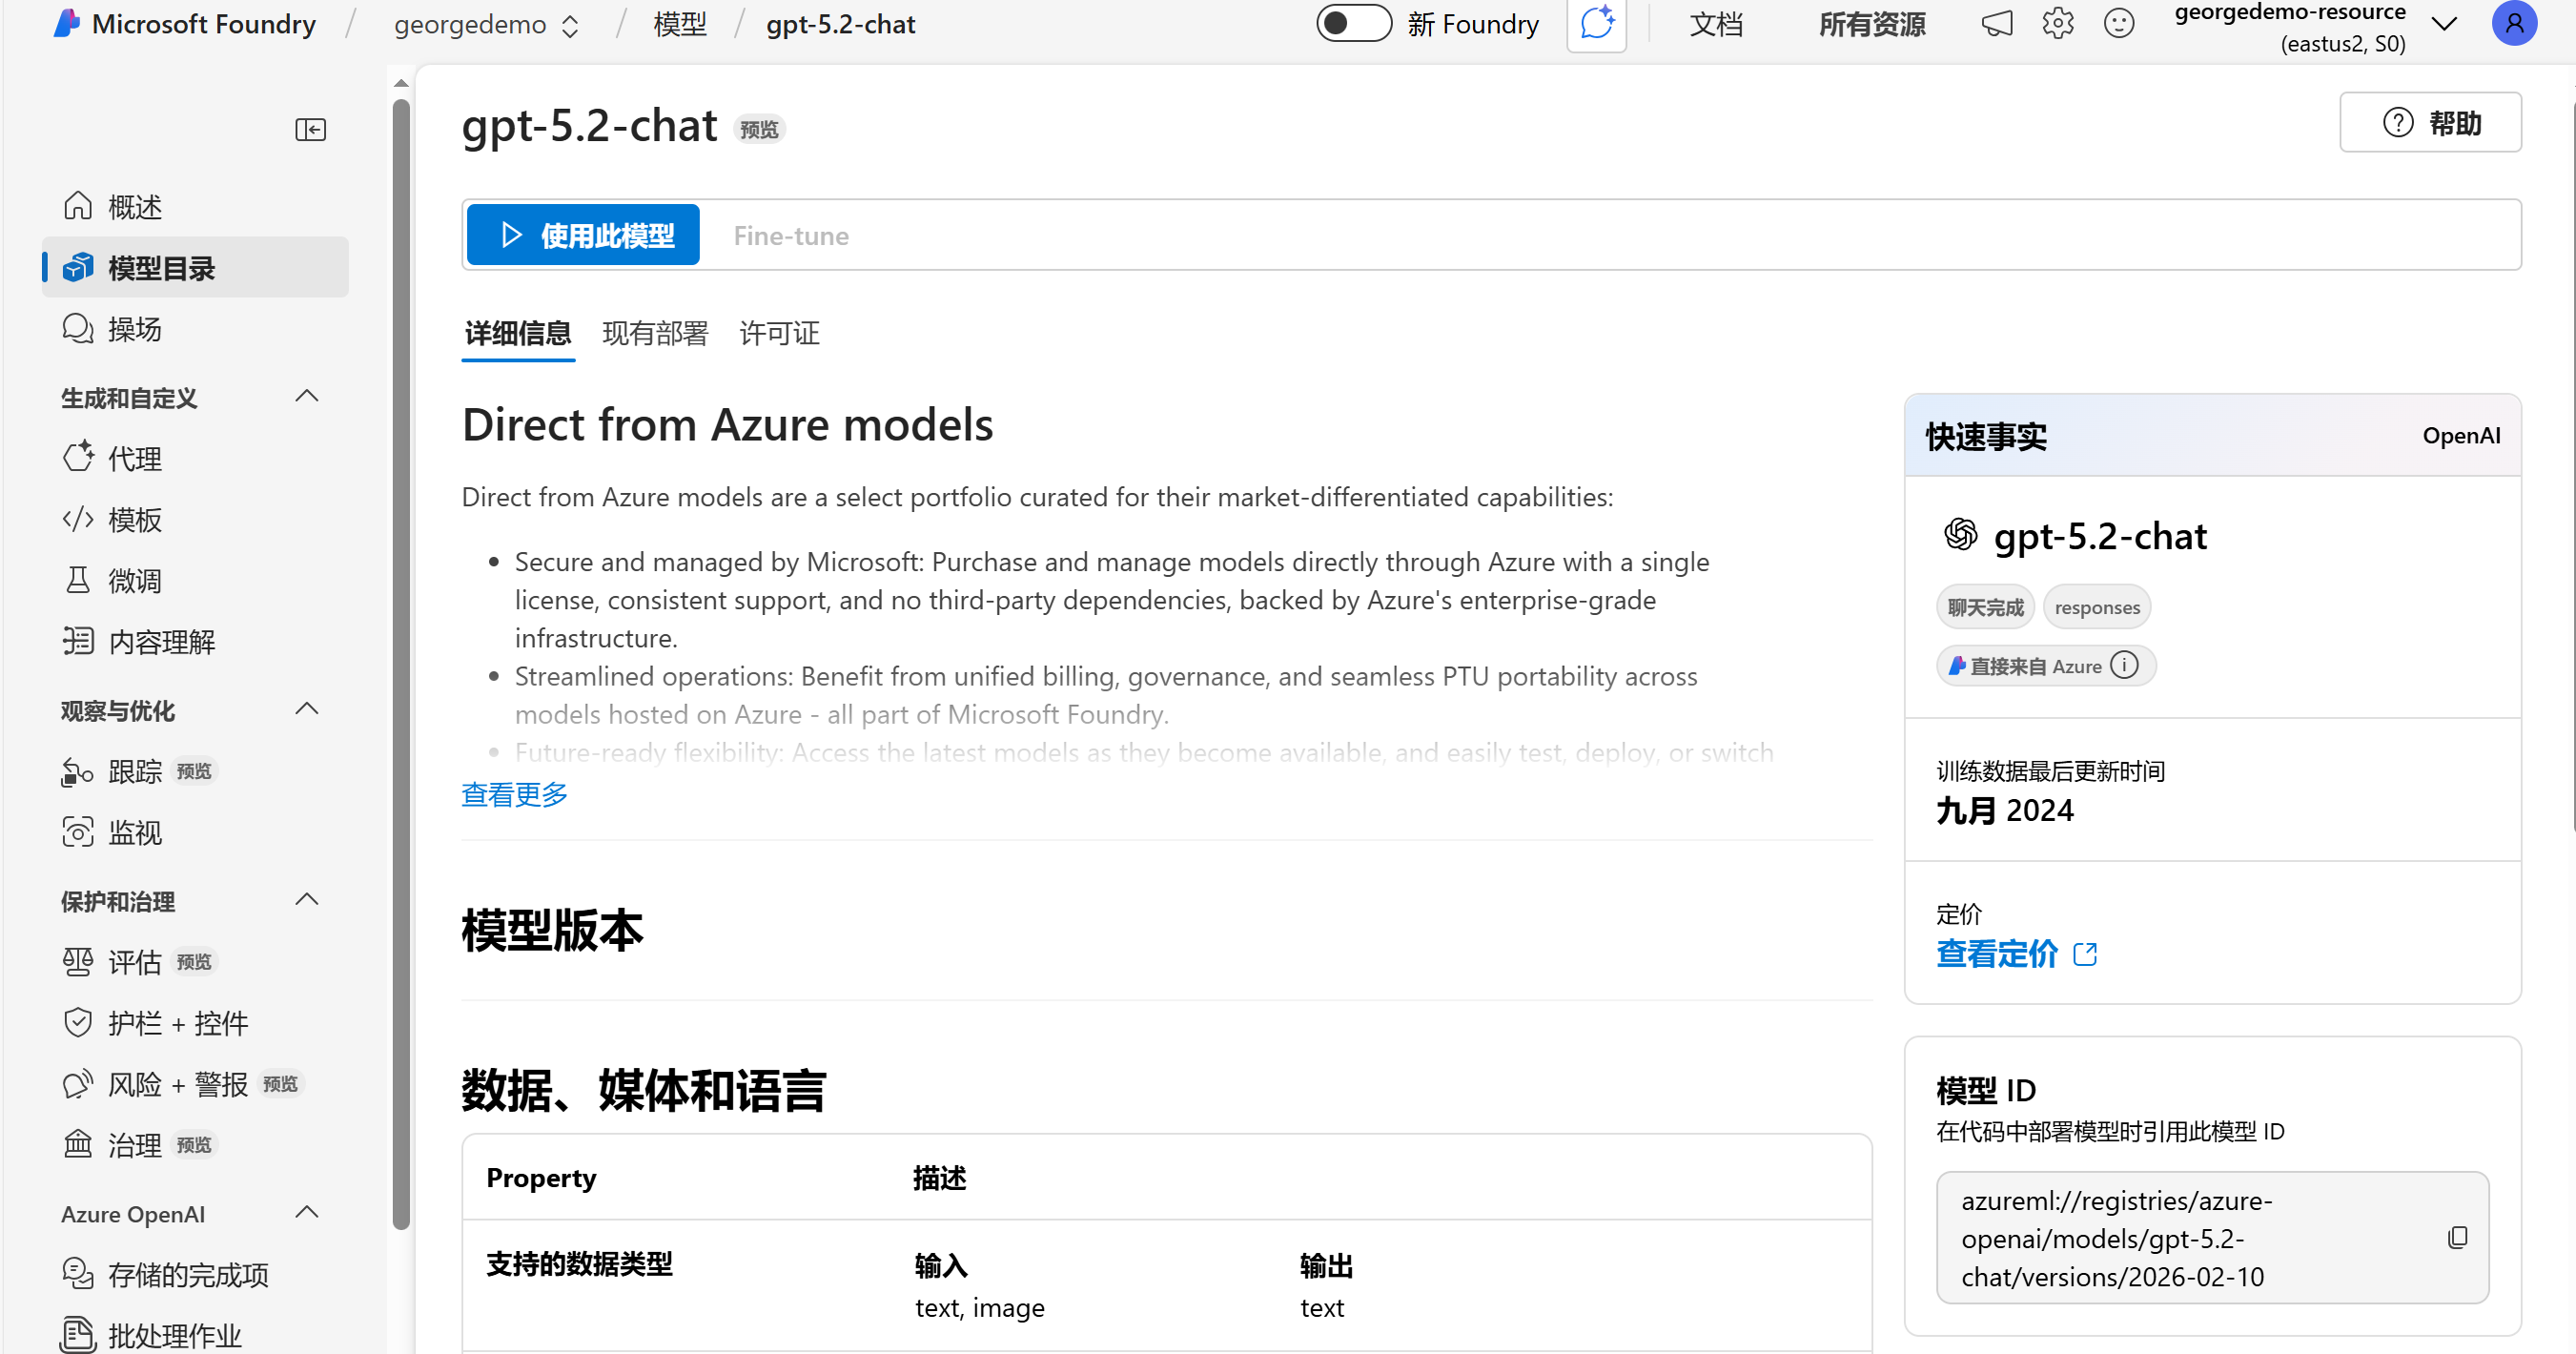Collapse the 生成和自定义 section
The height and width of the screenshot is (1354, 2576).
(x=307, y=396)
